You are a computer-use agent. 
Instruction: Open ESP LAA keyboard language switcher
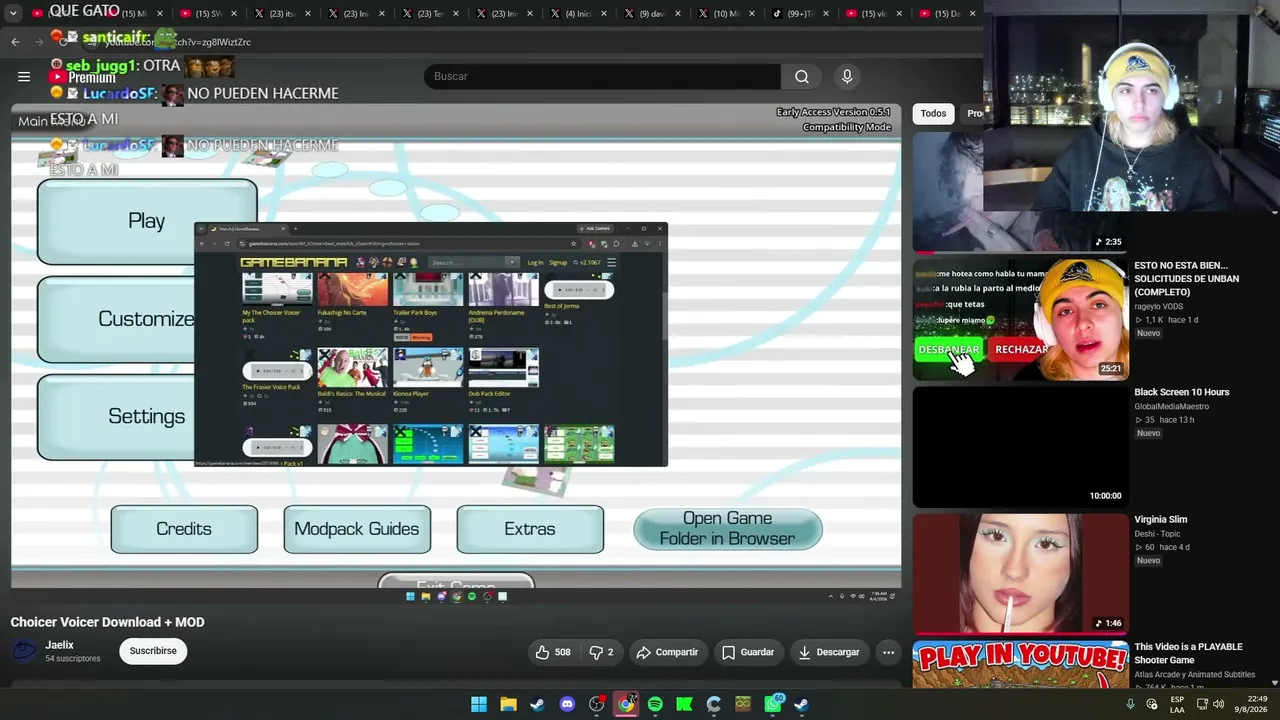(1178, 704)
